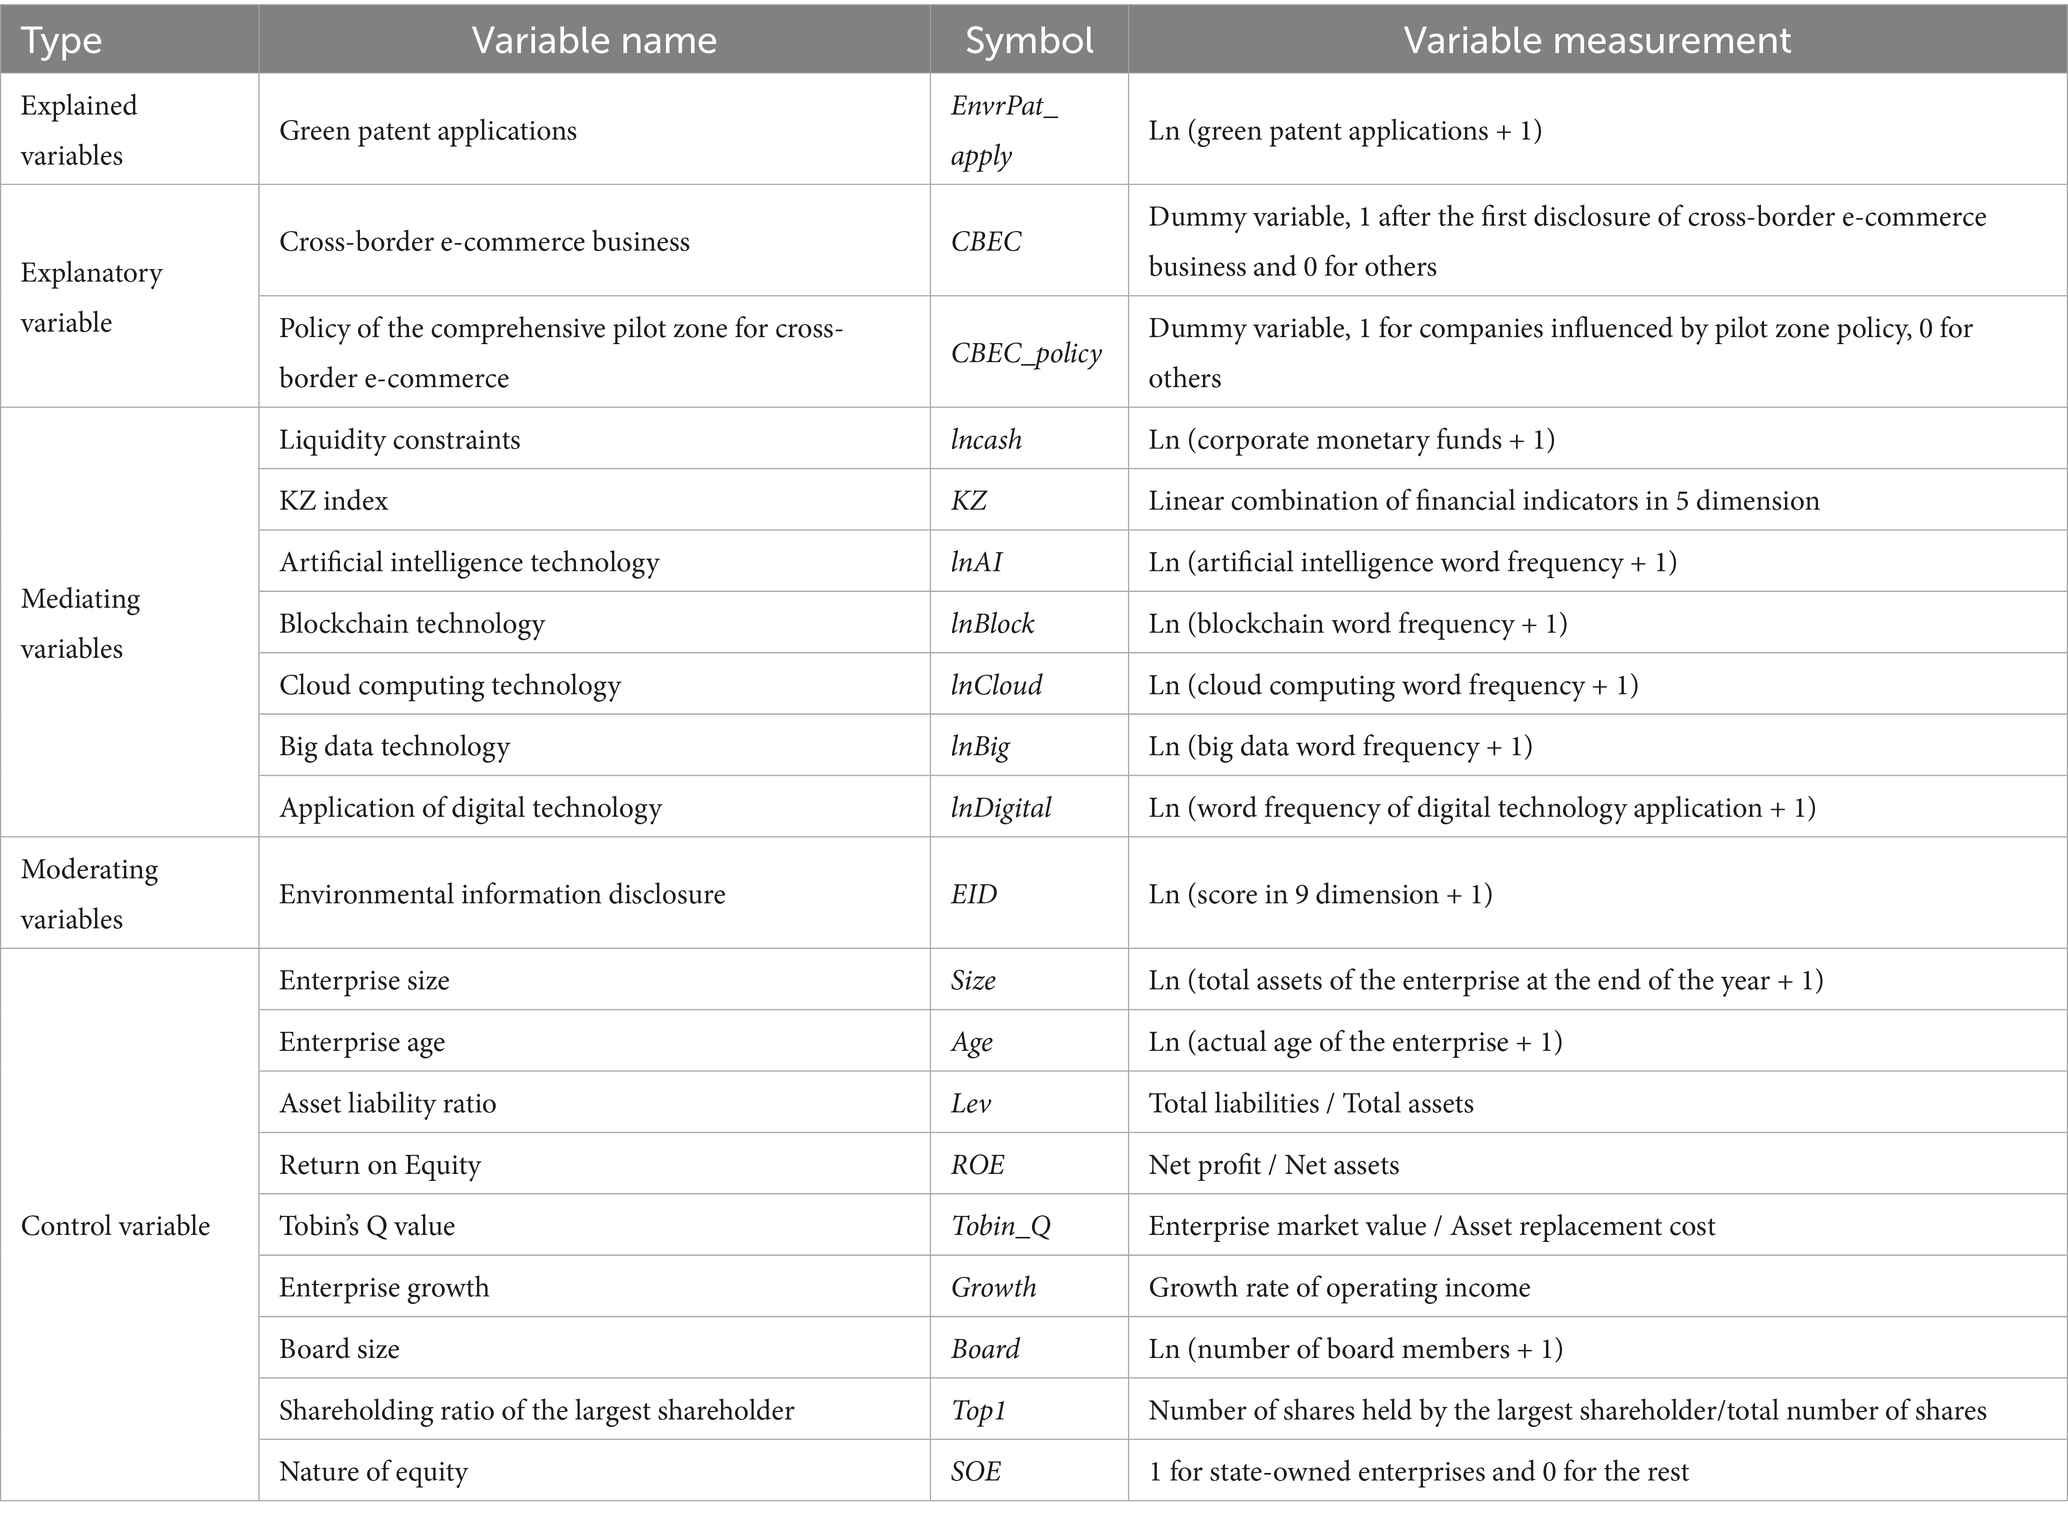Select the 'Enterprise size' variable cell
This screenshot has width=2068, height=1519.
(x=364, y=980)
